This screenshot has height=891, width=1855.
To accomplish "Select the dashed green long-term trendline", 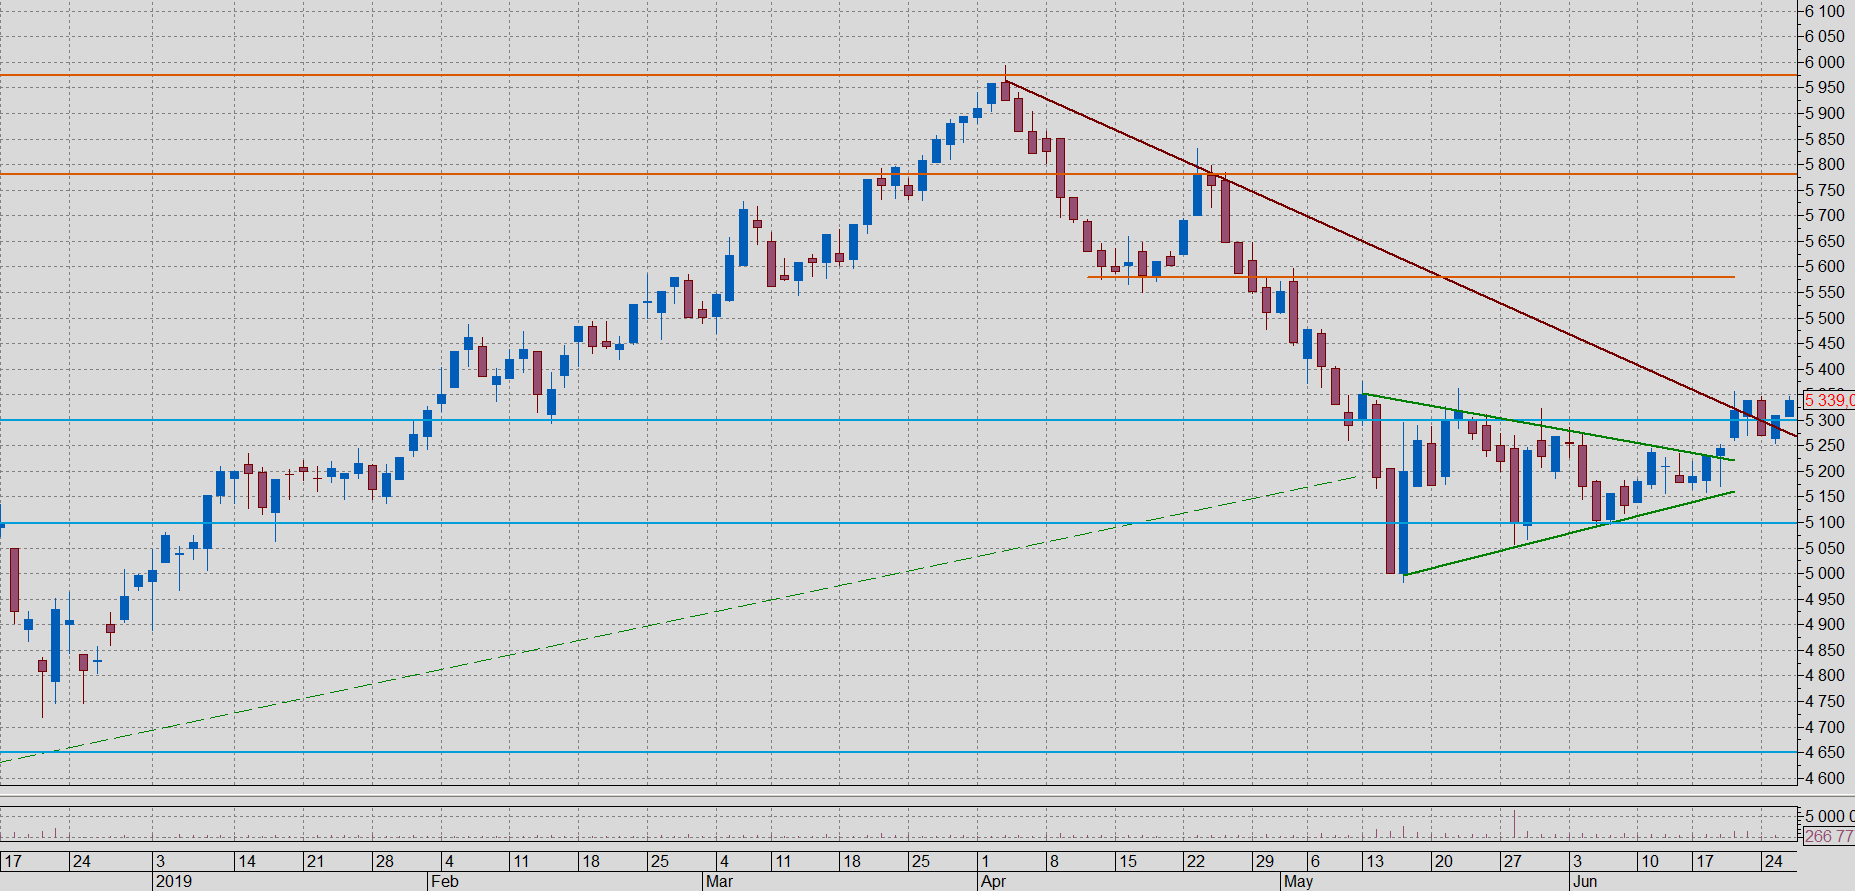I will (680, 620).
